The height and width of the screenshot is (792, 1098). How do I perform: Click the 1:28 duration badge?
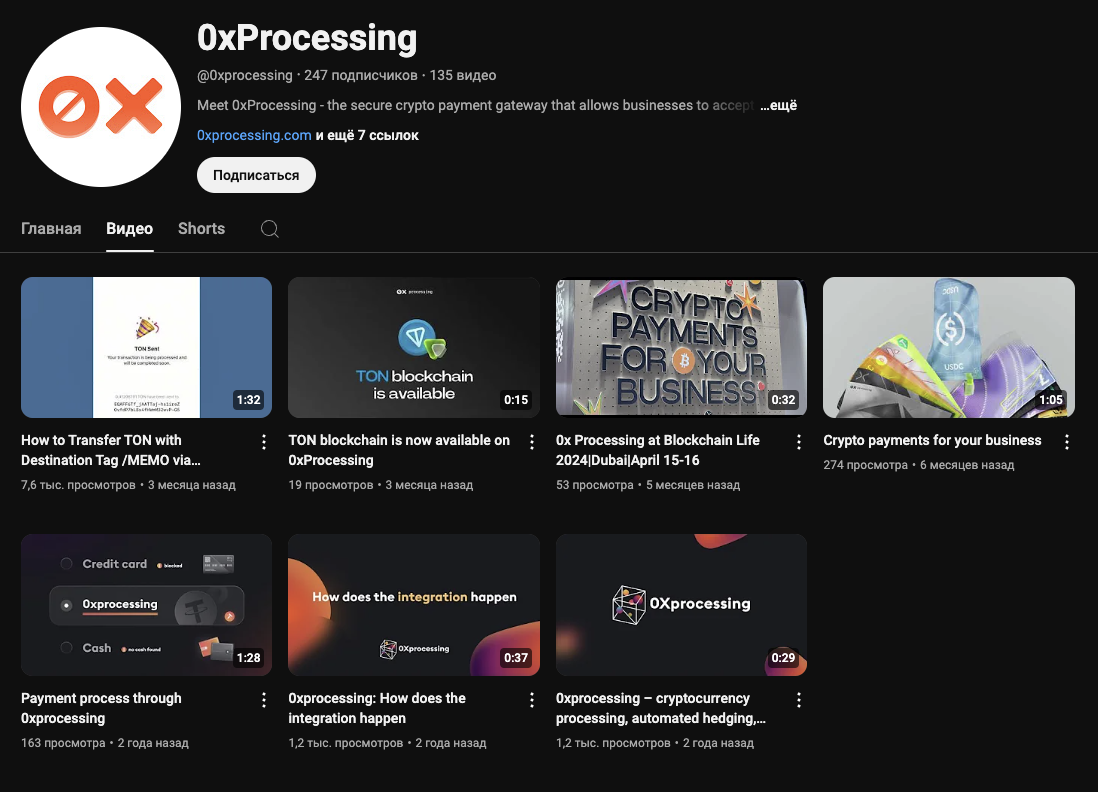point(248,658)
